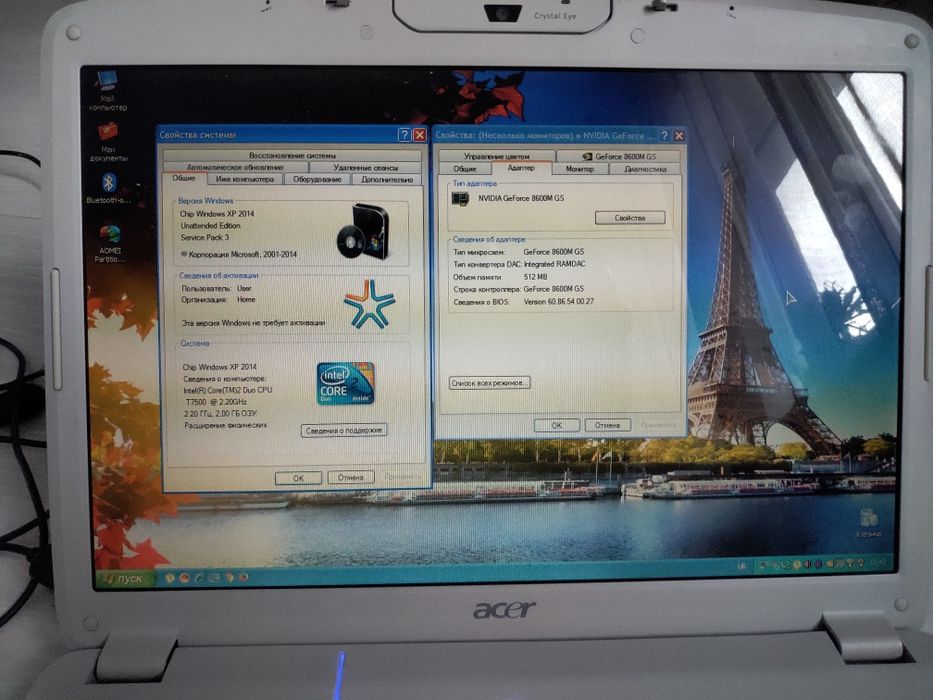Viewport: 933px width, 700px height.
Task: Open Удаленные сеансы tab
Action: click(365, 167)
